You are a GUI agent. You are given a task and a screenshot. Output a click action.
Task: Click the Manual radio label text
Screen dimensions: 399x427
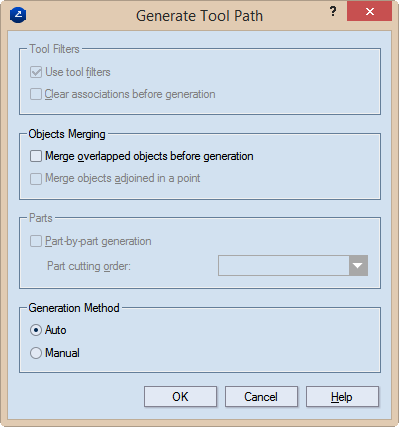(62, 353)
